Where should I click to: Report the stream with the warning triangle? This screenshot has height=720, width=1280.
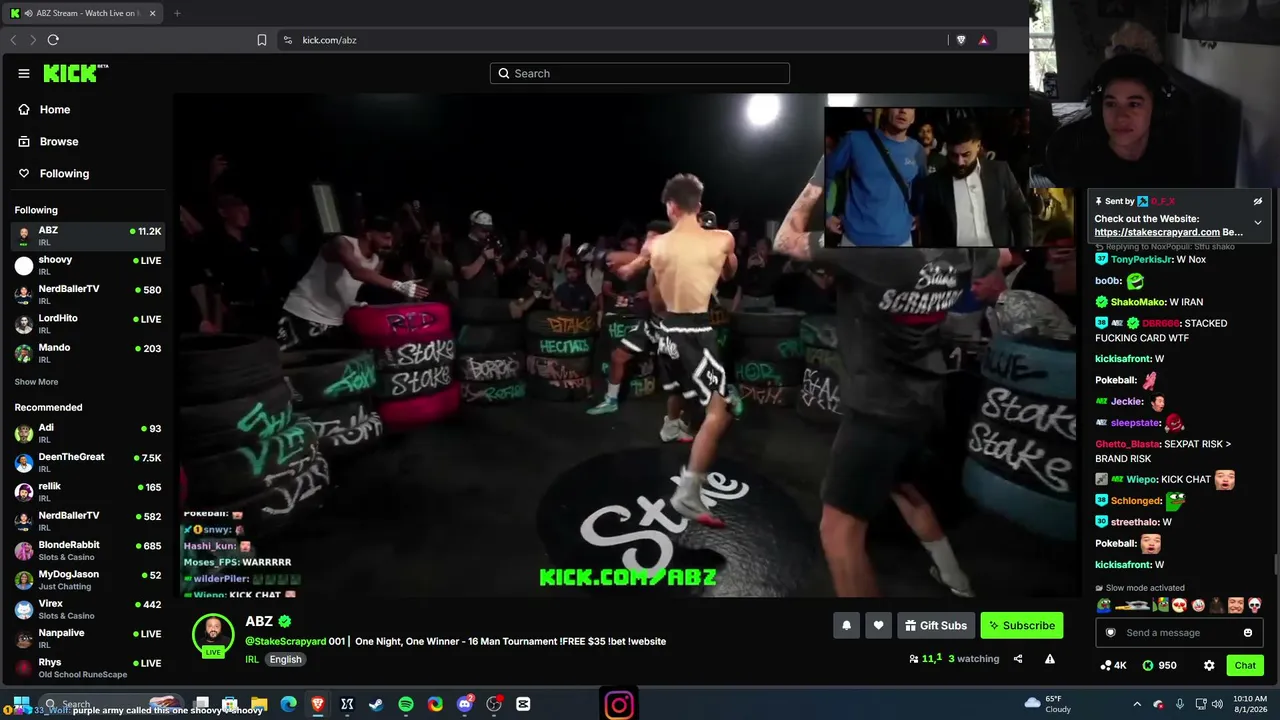(1050, 659)
